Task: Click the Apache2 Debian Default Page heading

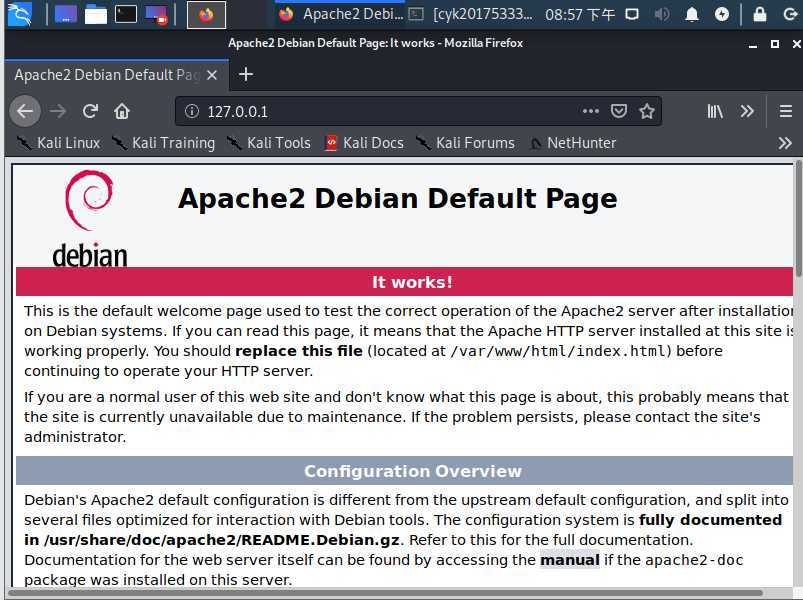Action: pyautogui.click(x=397, y=199)
